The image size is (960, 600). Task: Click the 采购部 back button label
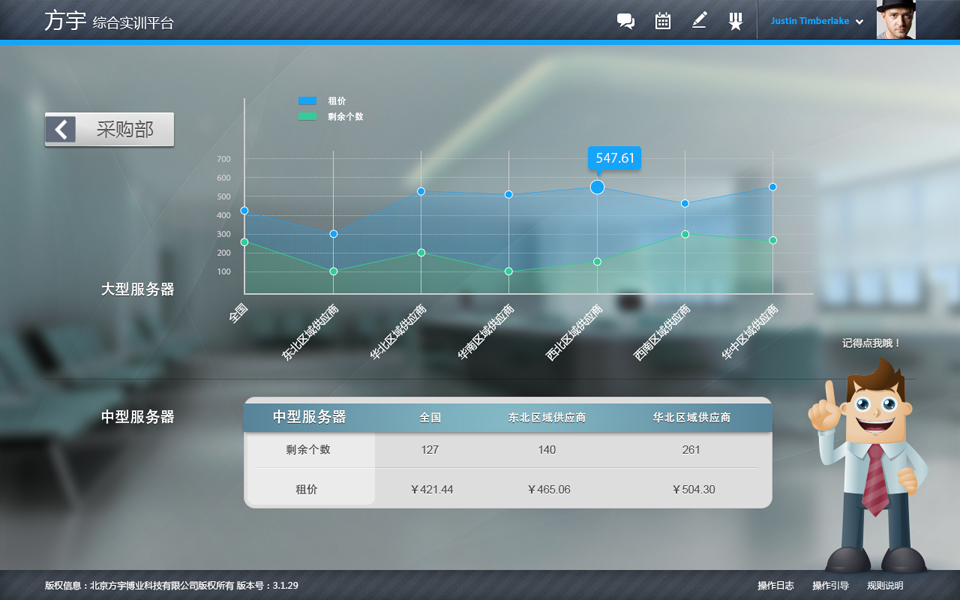[x=125, y=129]
